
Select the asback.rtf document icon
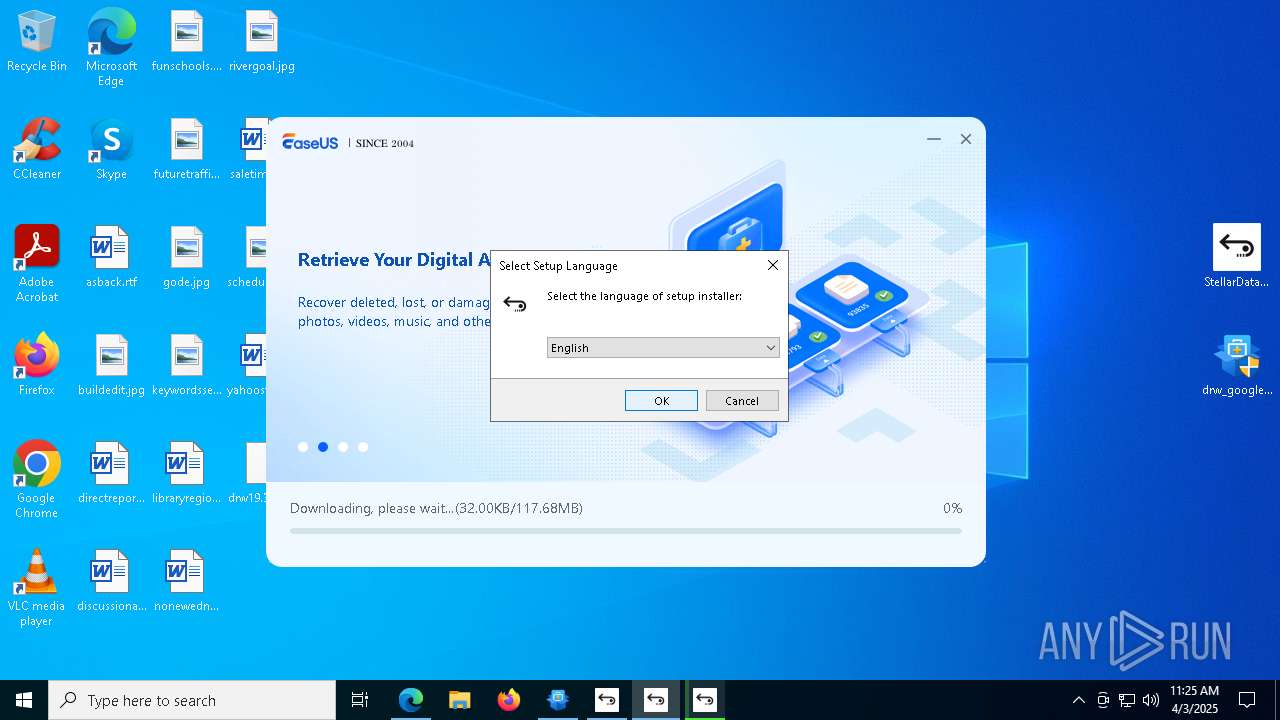pos(111,258)
